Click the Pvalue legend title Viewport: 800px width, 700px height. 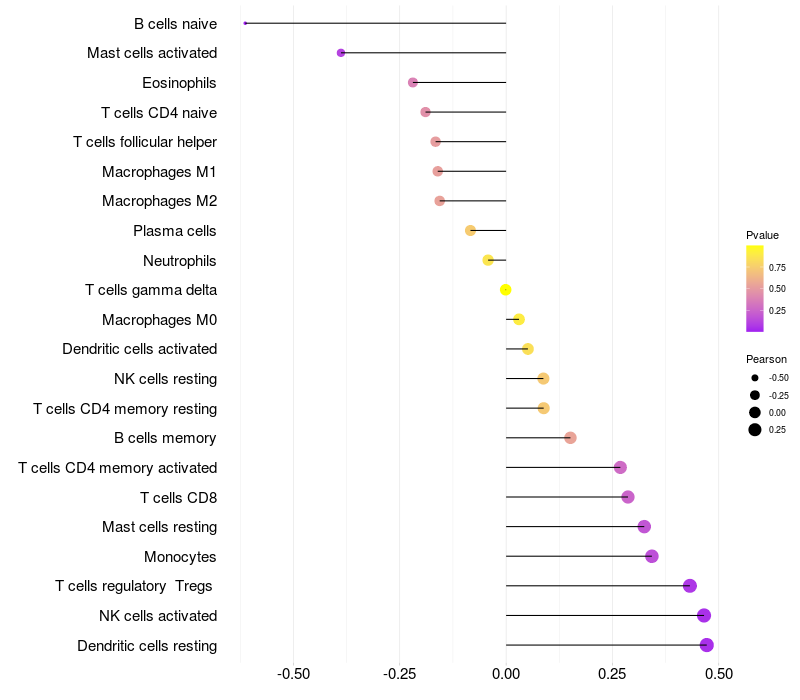tap(762, 235)
